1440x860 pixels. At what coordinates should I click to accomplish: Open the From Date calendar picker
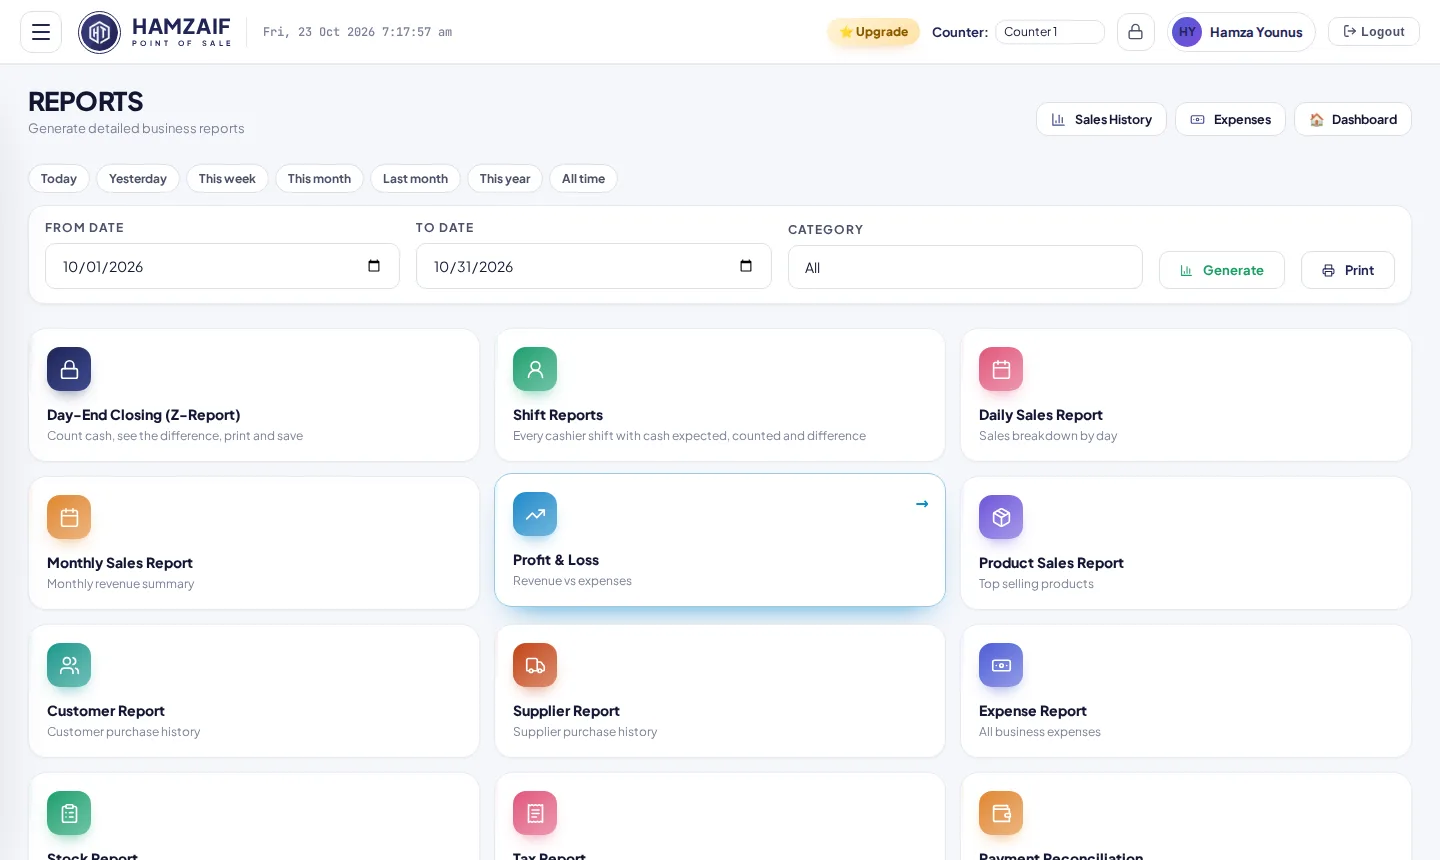[x=374, y=266]
